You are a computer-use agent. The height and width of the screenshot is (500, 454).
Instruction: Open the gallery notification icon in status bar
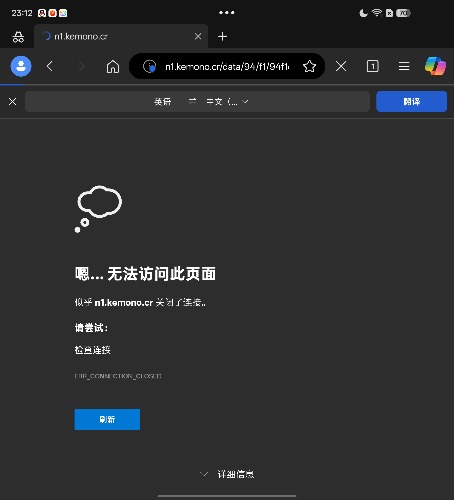click(63, 13)
